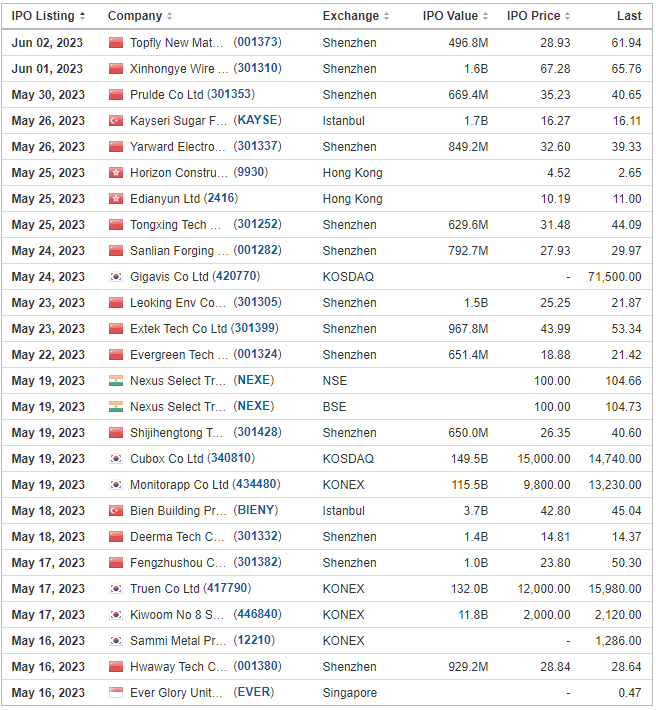
Task: Click Hong Kong flag beside Horizon Constru
Action: point(116,173)
